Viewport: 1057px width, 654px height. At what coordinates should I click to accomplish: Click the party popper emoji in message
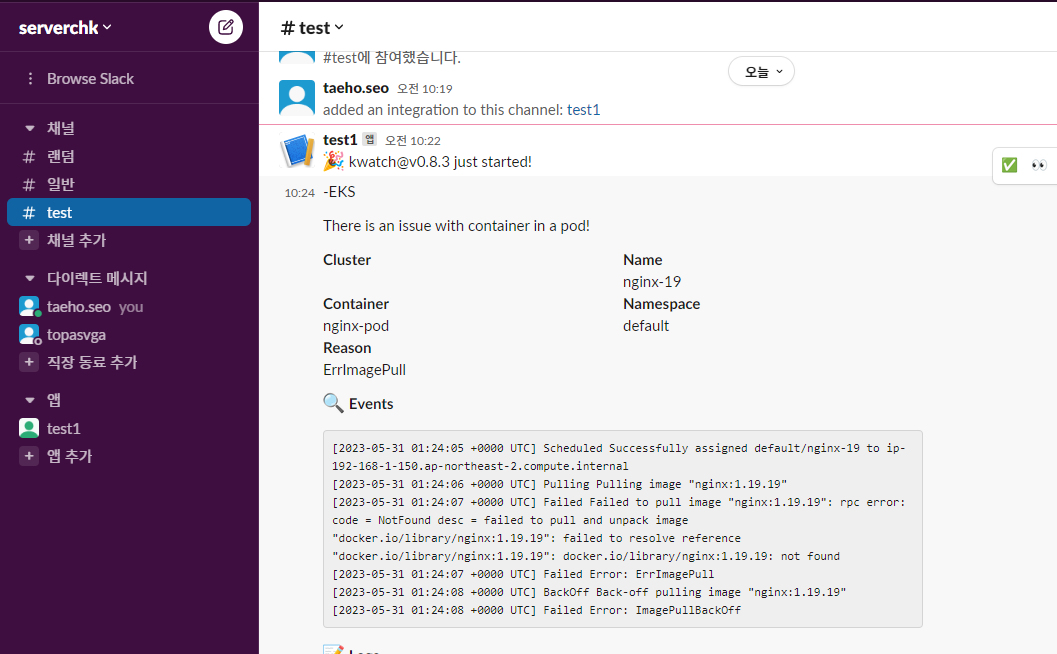click(333, 162)
